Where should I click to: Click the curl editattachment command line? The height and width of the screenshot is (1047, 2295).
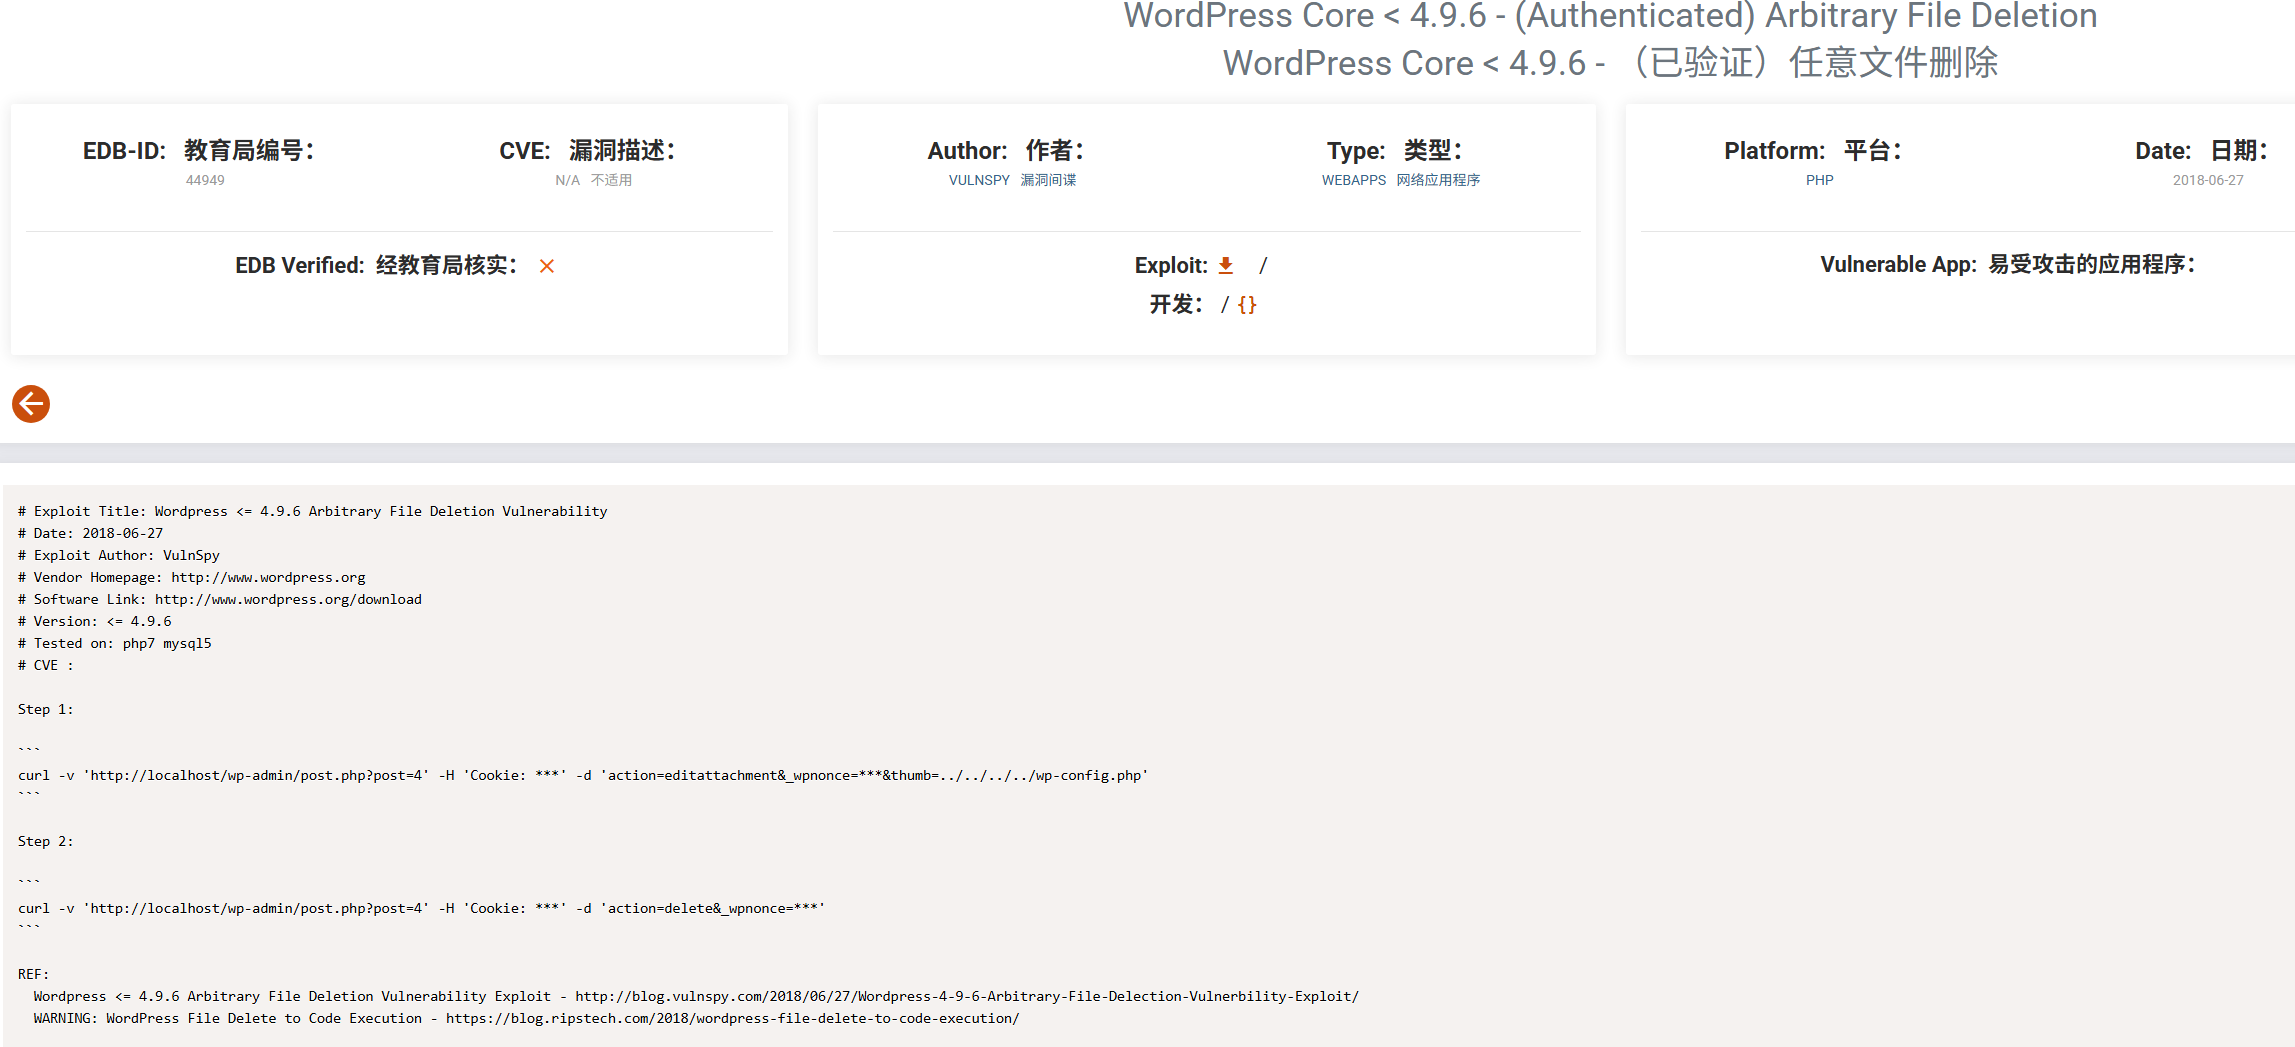(x=583, y=775)
